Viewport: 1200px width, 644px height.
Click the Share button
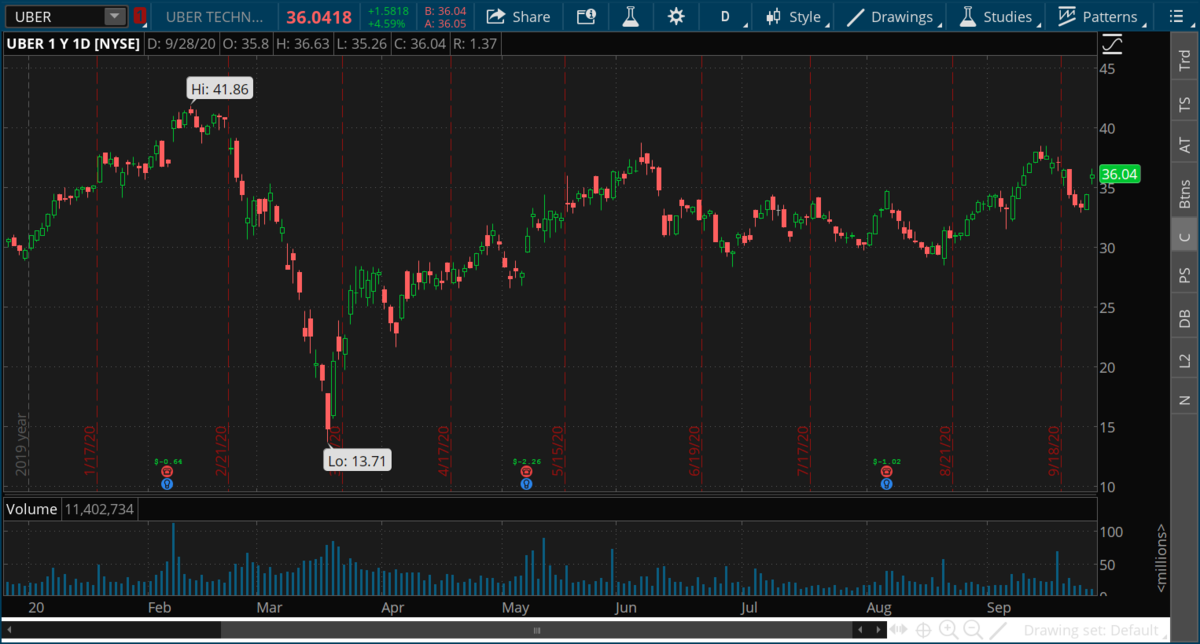tap(518, 17)
